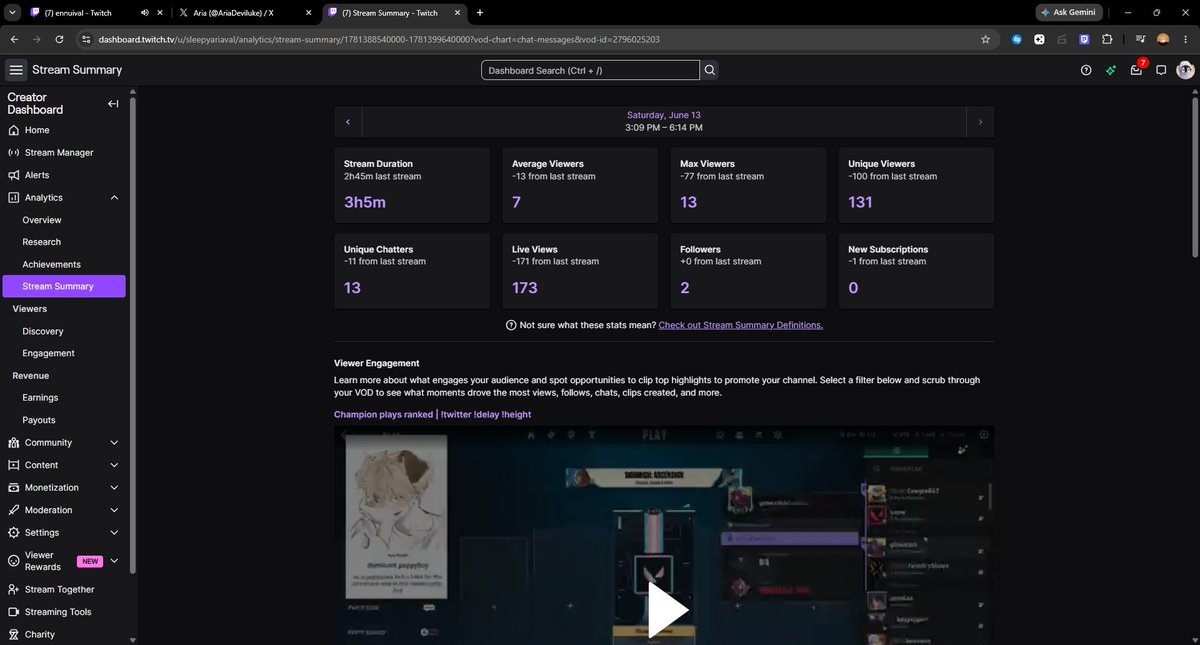Screen dimensions: 1200x645
Task: Click the sidebar scroll down arrow
Action: 133,639
